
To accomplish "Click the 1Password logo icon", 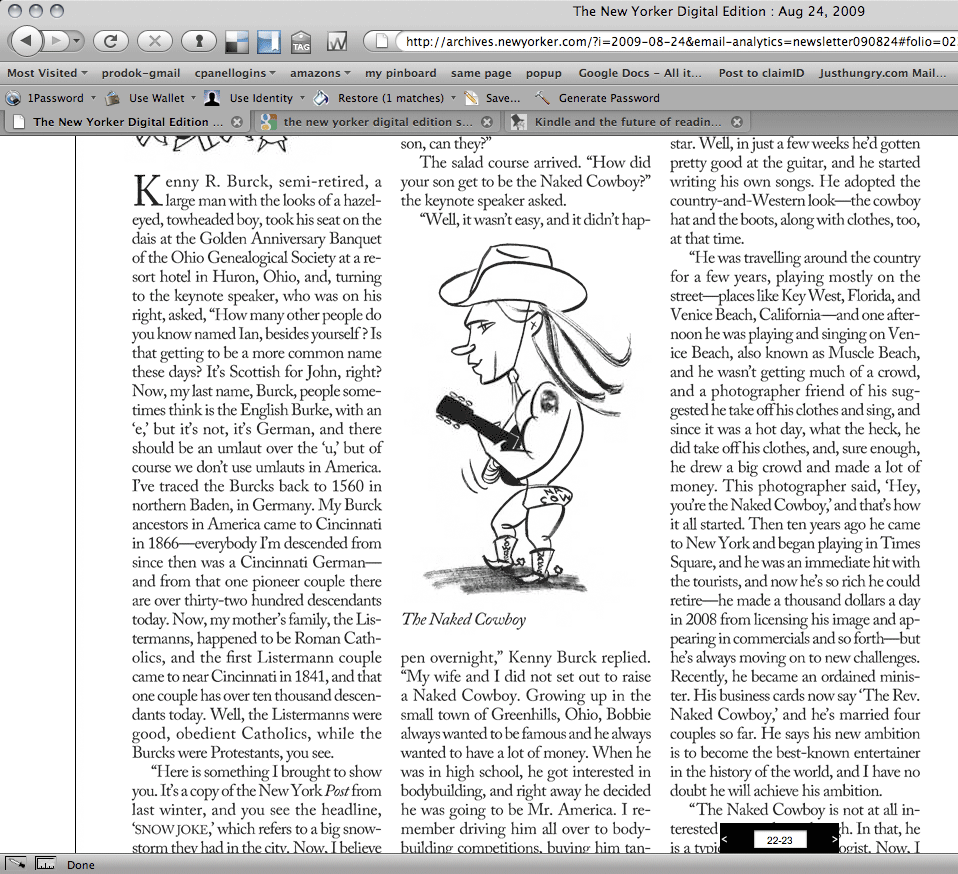I will pyautogui.click(x=13, y=98).
